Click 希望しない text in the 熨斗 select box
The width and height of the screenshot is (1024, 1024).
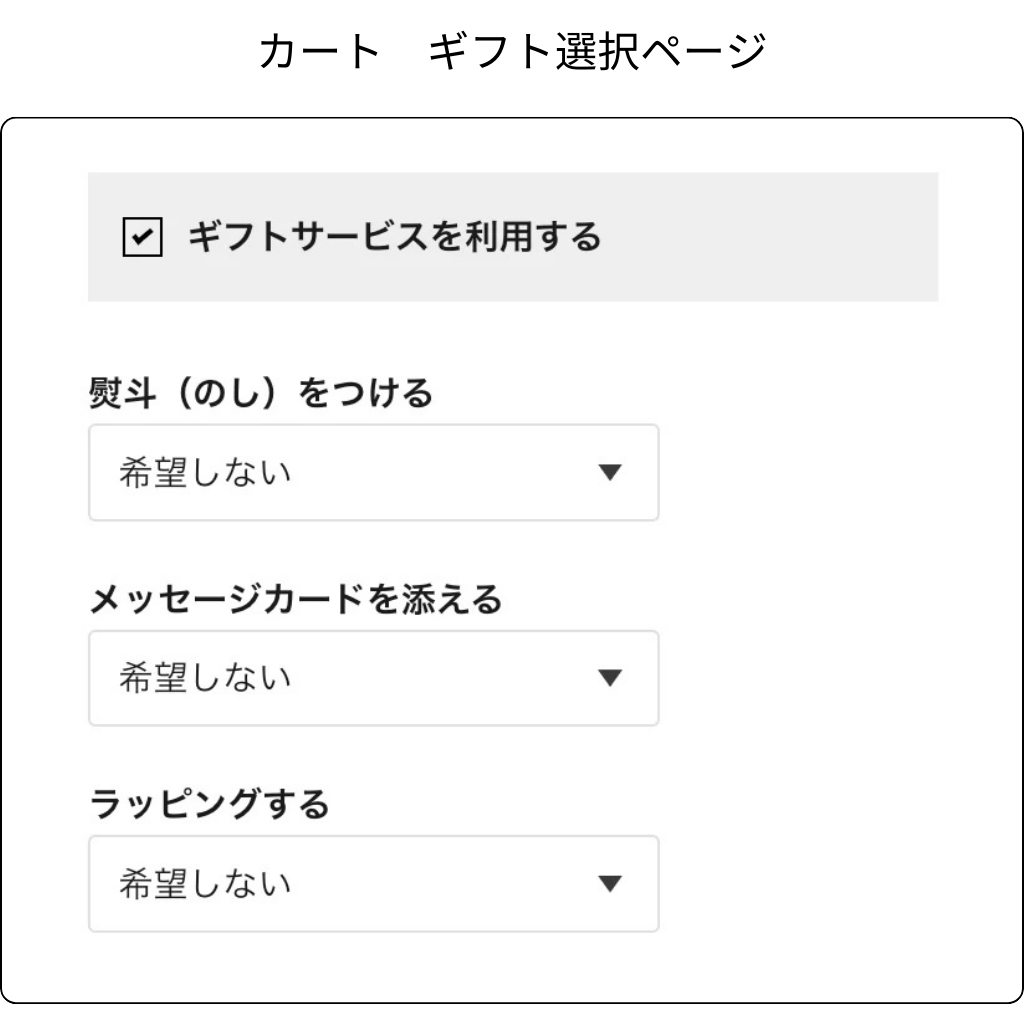coord(205,473)
